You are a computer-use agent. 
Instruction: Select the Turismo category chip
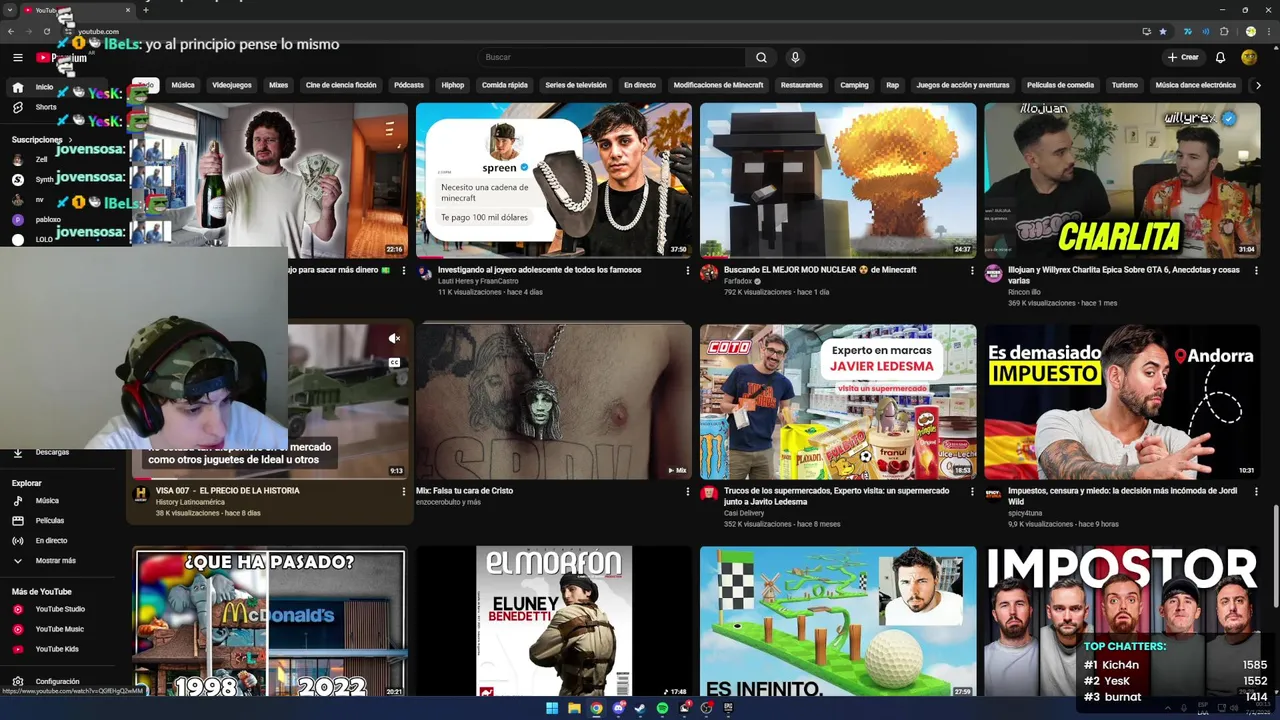[x=1125, y=85]
